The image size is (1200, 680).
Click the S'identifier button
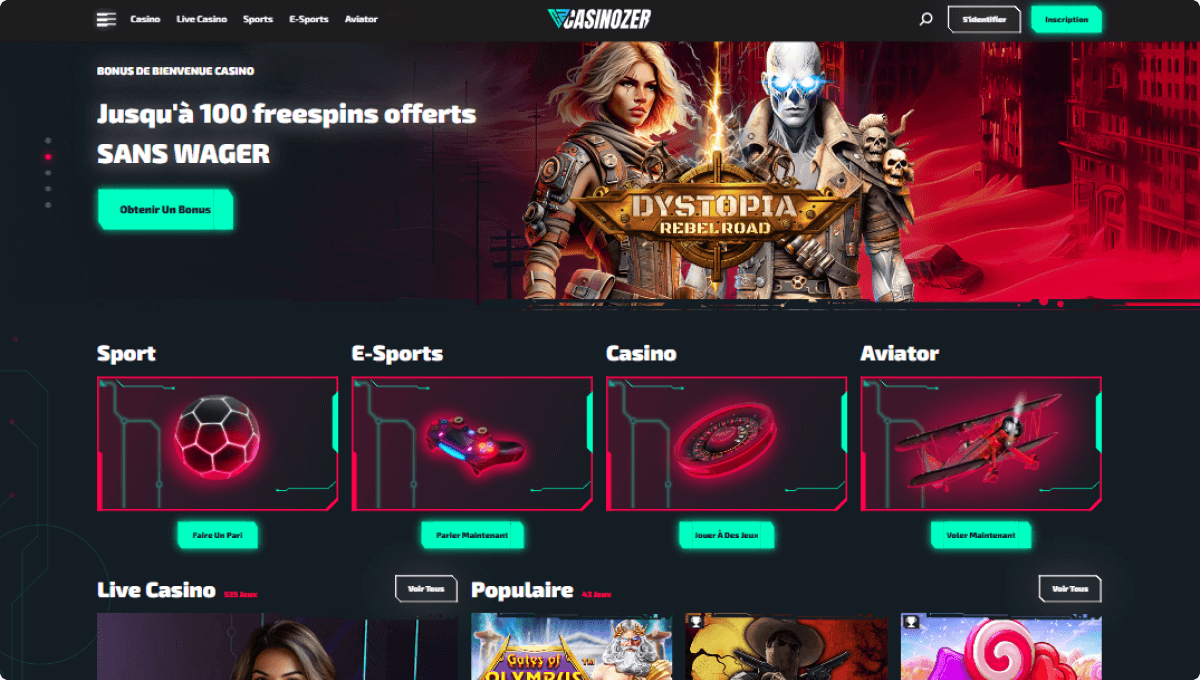(x=984, y=19)
